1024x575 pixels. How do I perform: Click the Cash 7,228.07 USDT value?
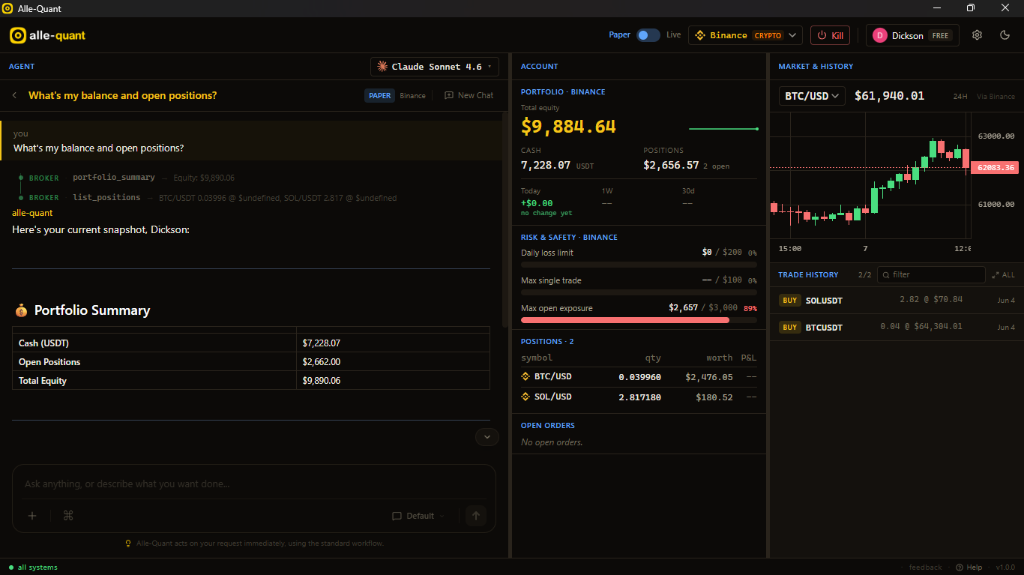click(557, 166)
